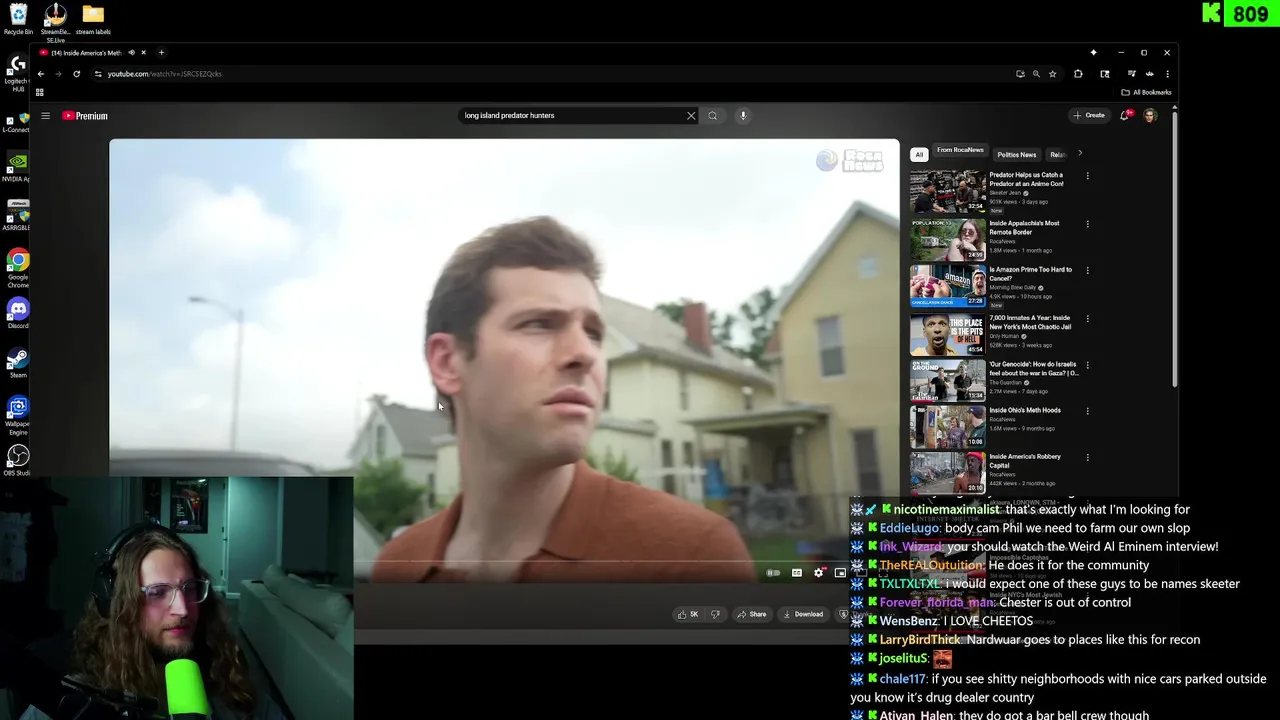
Task: Open a new browser tab
Action: point(161,52)
